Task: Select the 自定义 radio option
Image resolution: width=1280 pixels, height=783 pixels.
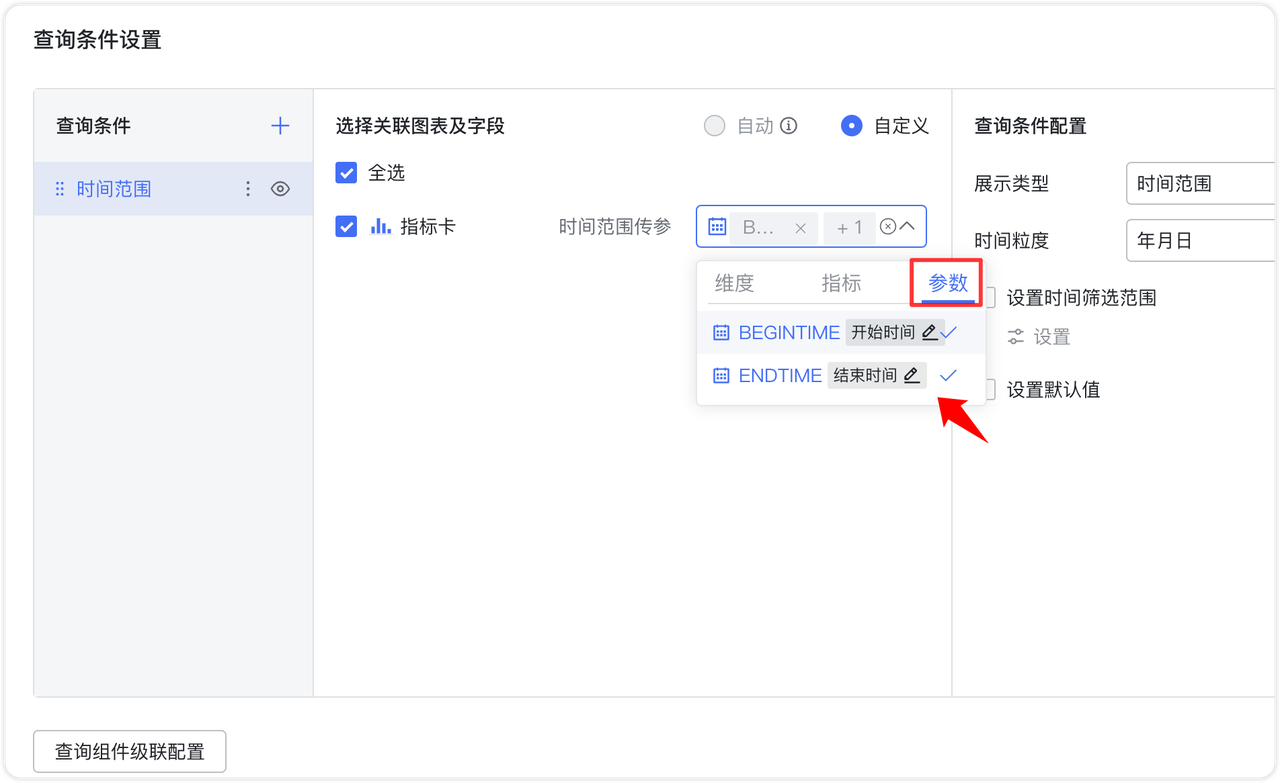Action: pos(851,126)
